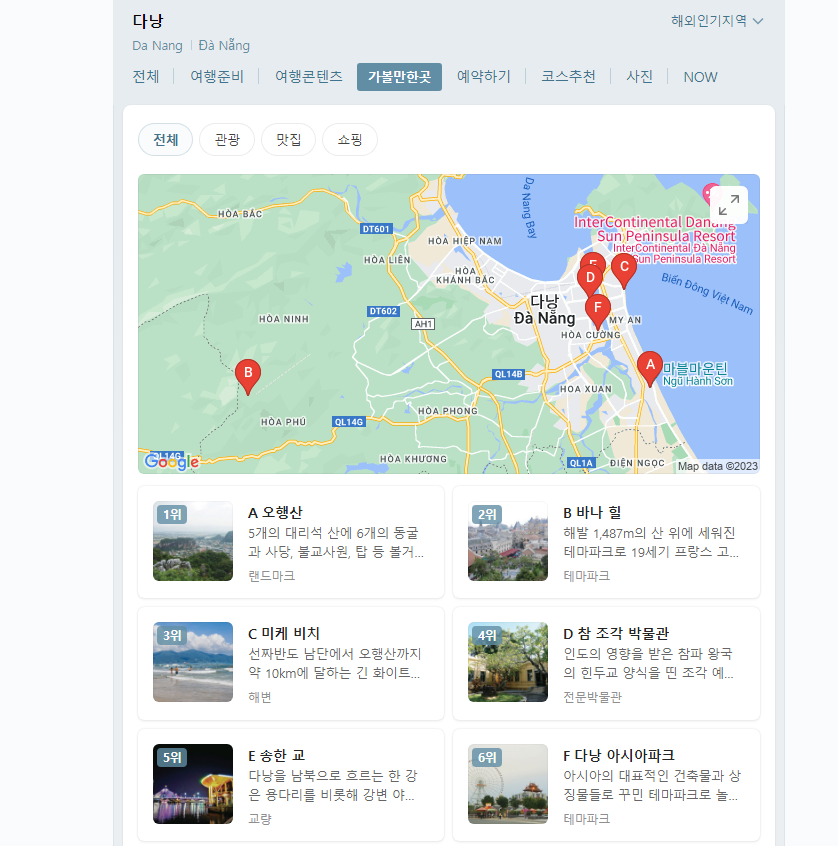This screenshot has width=838, height=846.
Task: Switch to the 예약하기 tab
Action: (x=487, y=76)
